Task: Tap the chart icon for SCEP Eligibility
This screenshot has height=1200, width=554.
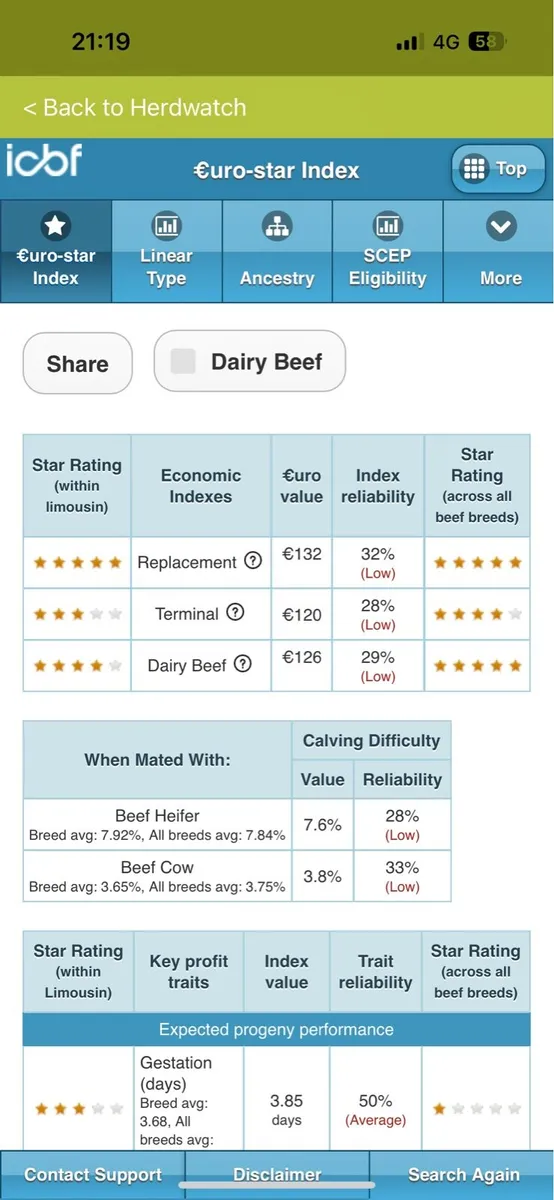Action: click(387, 226)
